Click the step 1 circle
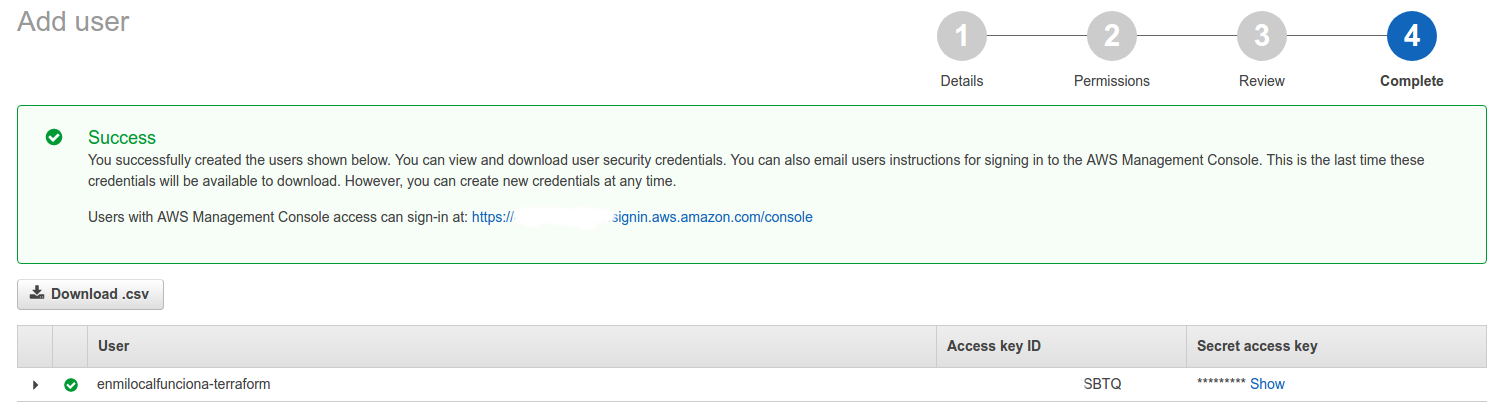Screen dimensions: 1499x413 (x=961, y=37)
